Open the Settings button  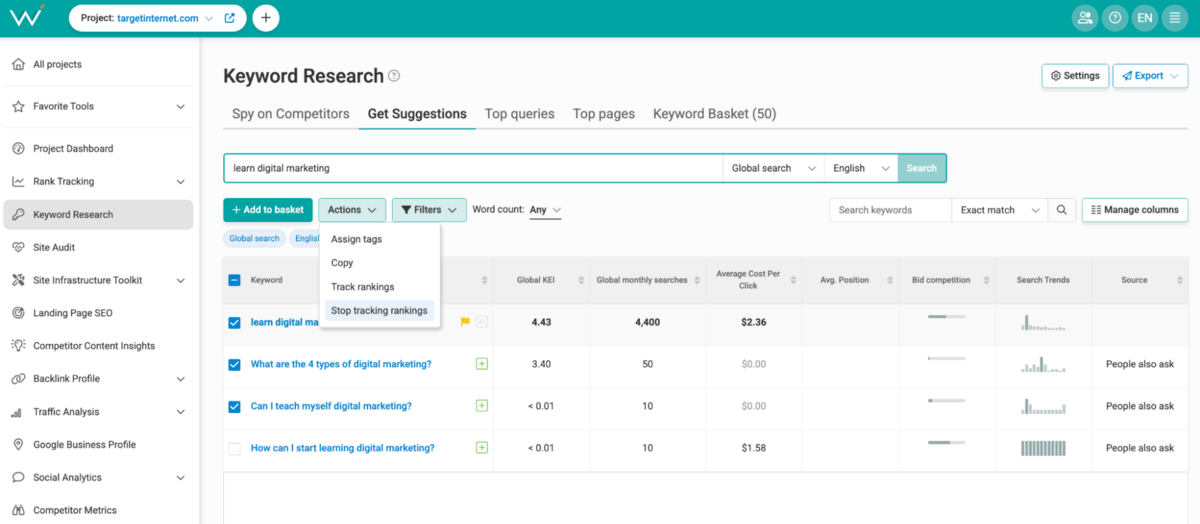1075,76
